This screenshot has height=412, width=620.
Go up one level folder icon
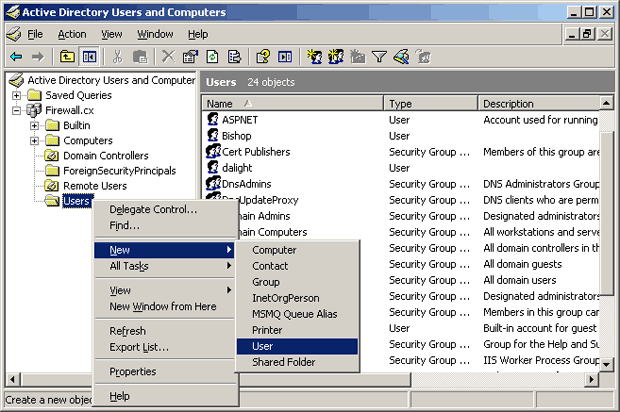[67, 57]
